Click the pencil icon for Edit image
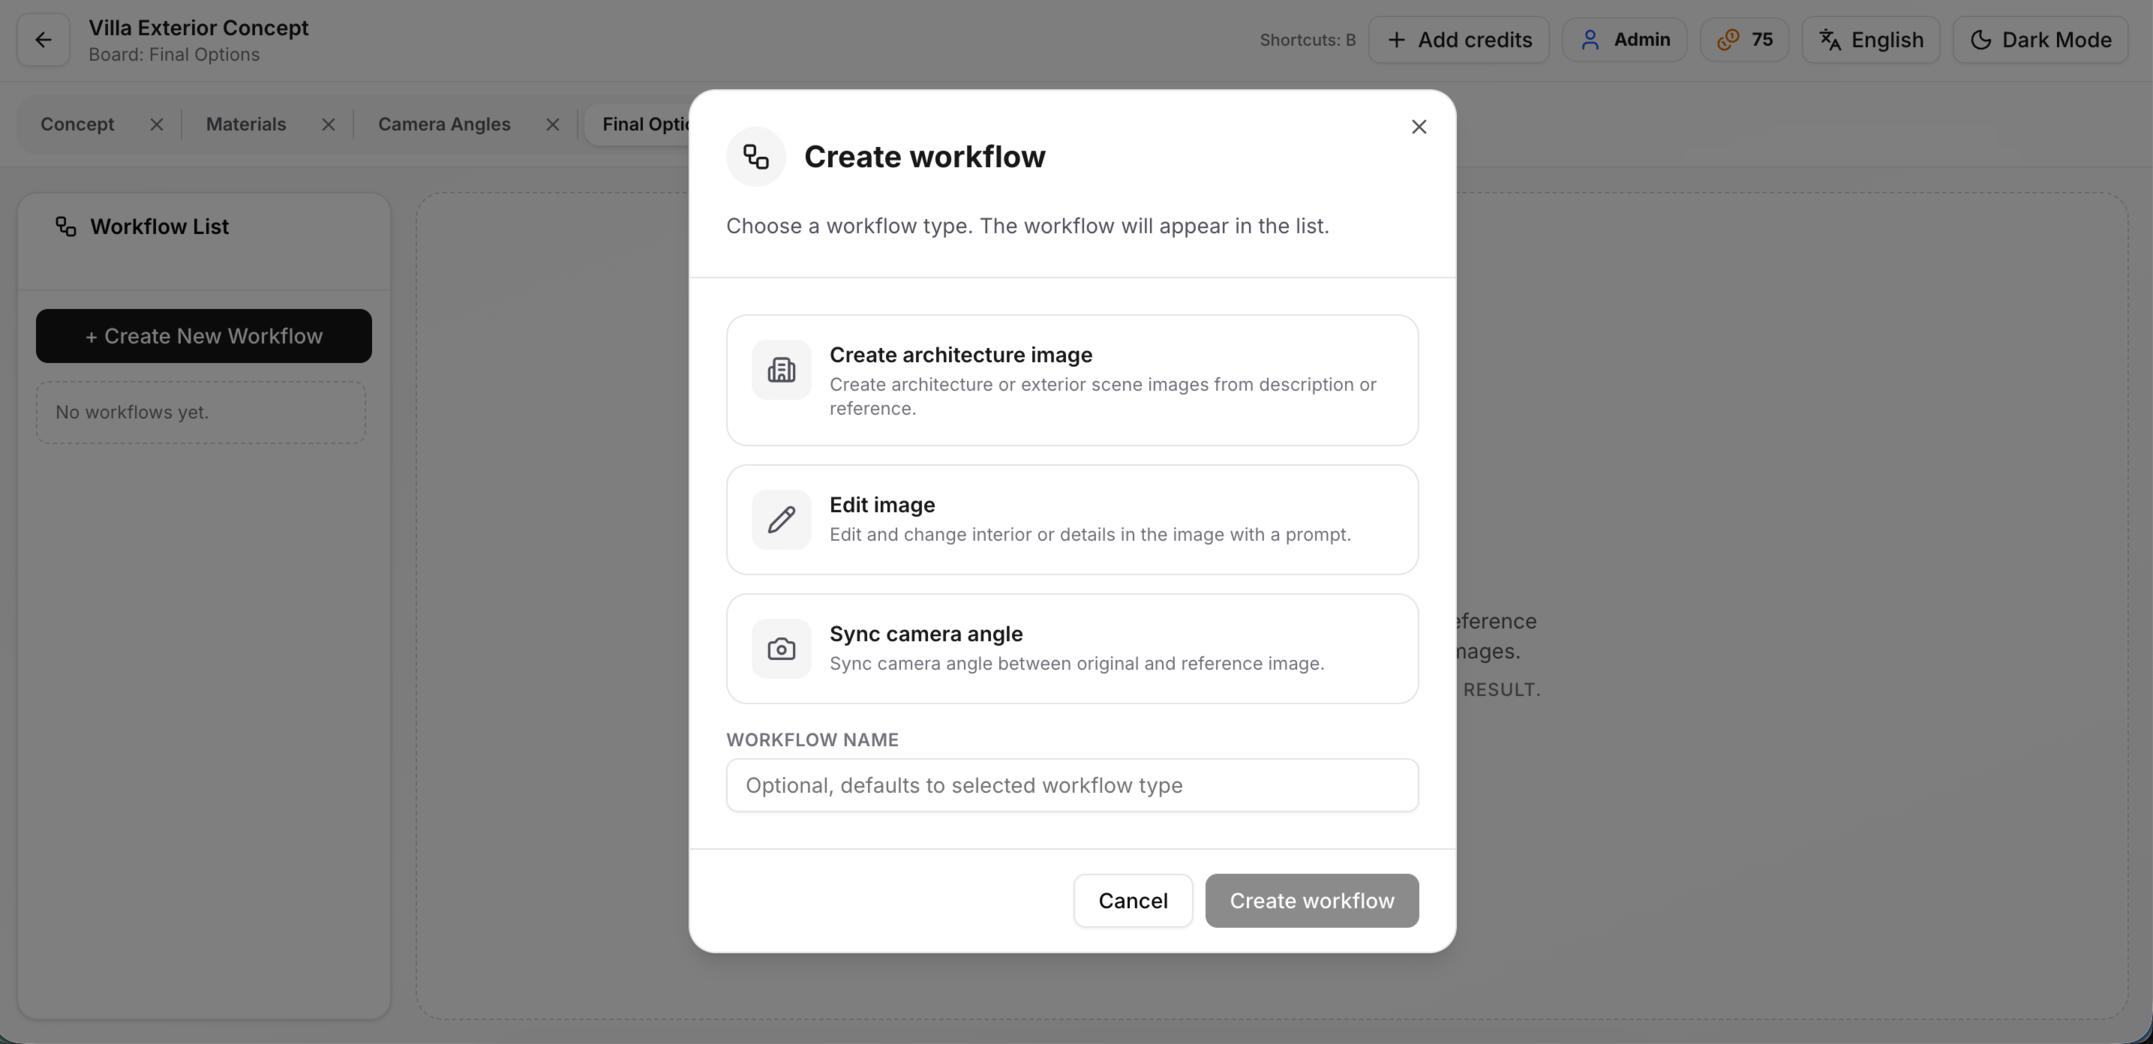Screen dimensions: 2153x1044 point(781,520)
